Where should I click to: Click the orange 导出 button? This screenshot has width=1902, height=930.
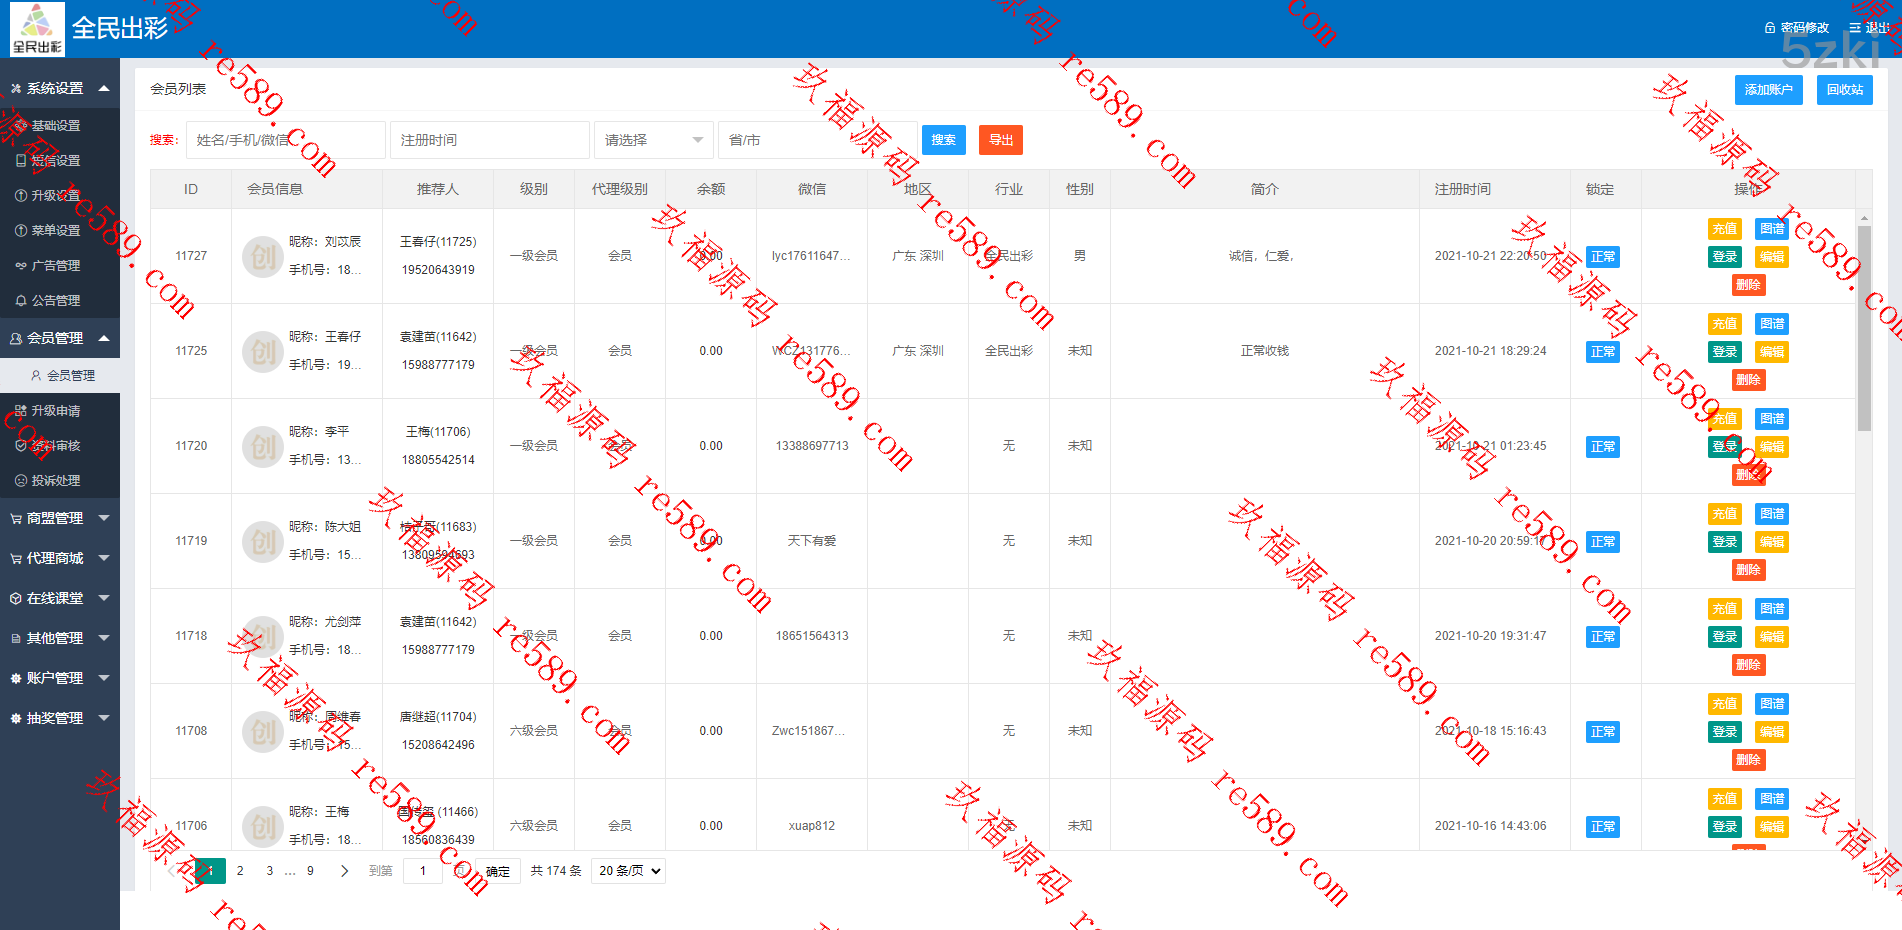(1000, 140)
